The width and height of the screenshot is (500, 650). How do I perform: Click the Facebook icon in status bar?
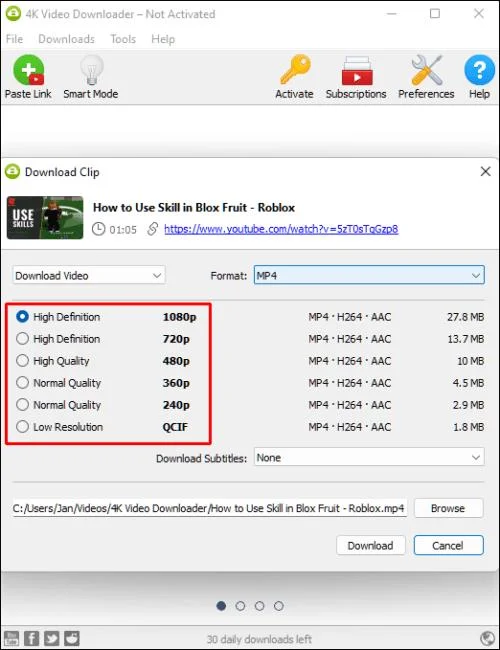(x=32, y=638)
